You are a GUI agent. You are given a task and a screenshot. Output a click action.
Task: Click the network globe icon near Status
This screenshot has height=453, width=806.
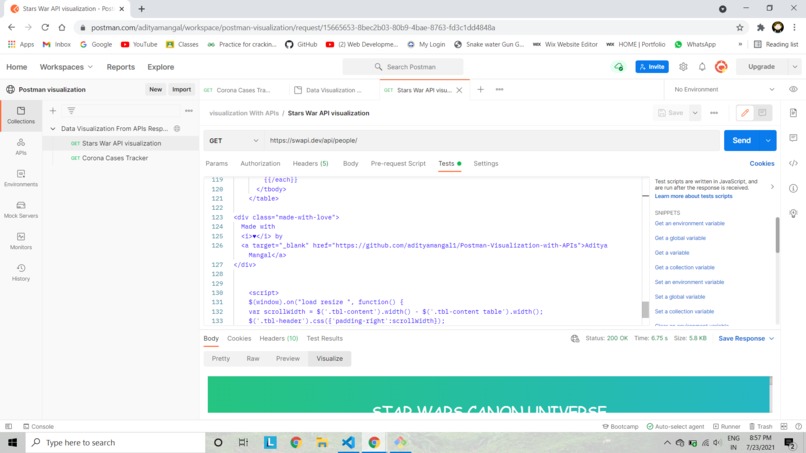click(575, 338)
